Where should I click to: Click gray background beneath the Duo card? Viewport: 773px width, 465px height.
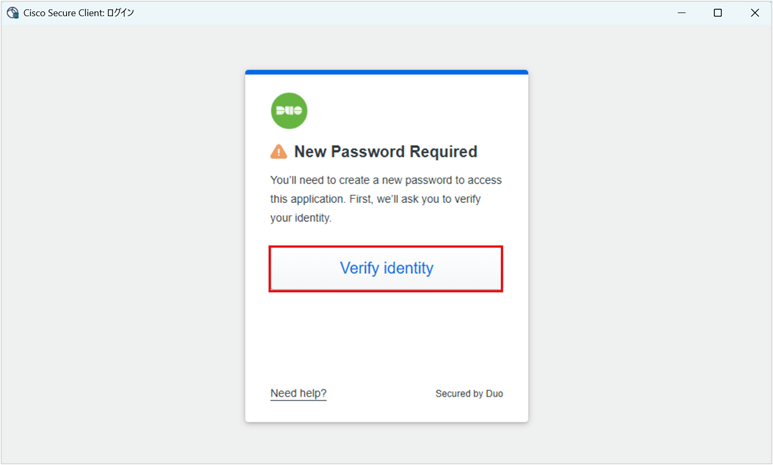tap(386, 443)
